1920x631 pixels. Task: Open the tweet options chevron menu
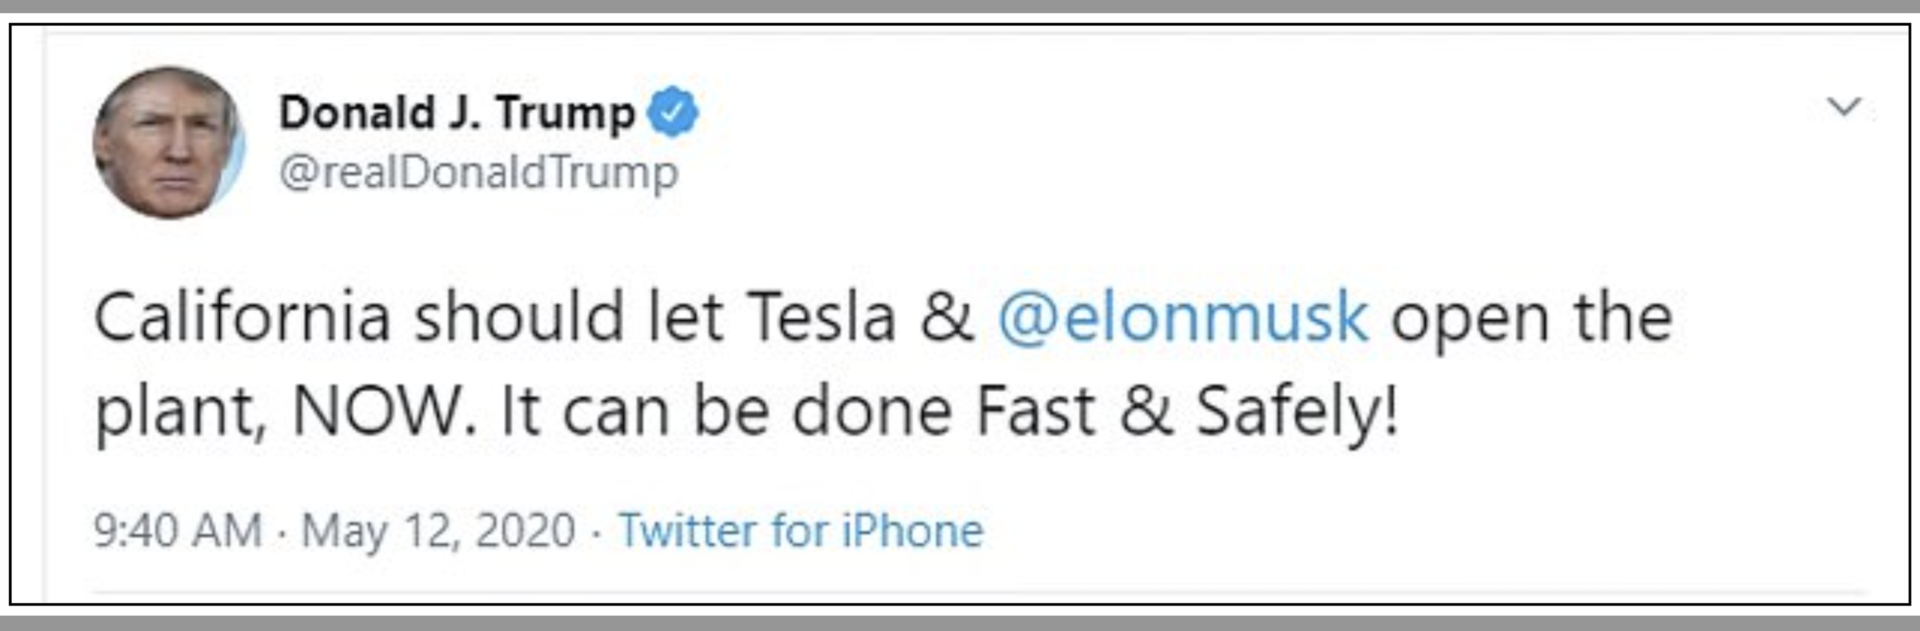(1843, 106)
